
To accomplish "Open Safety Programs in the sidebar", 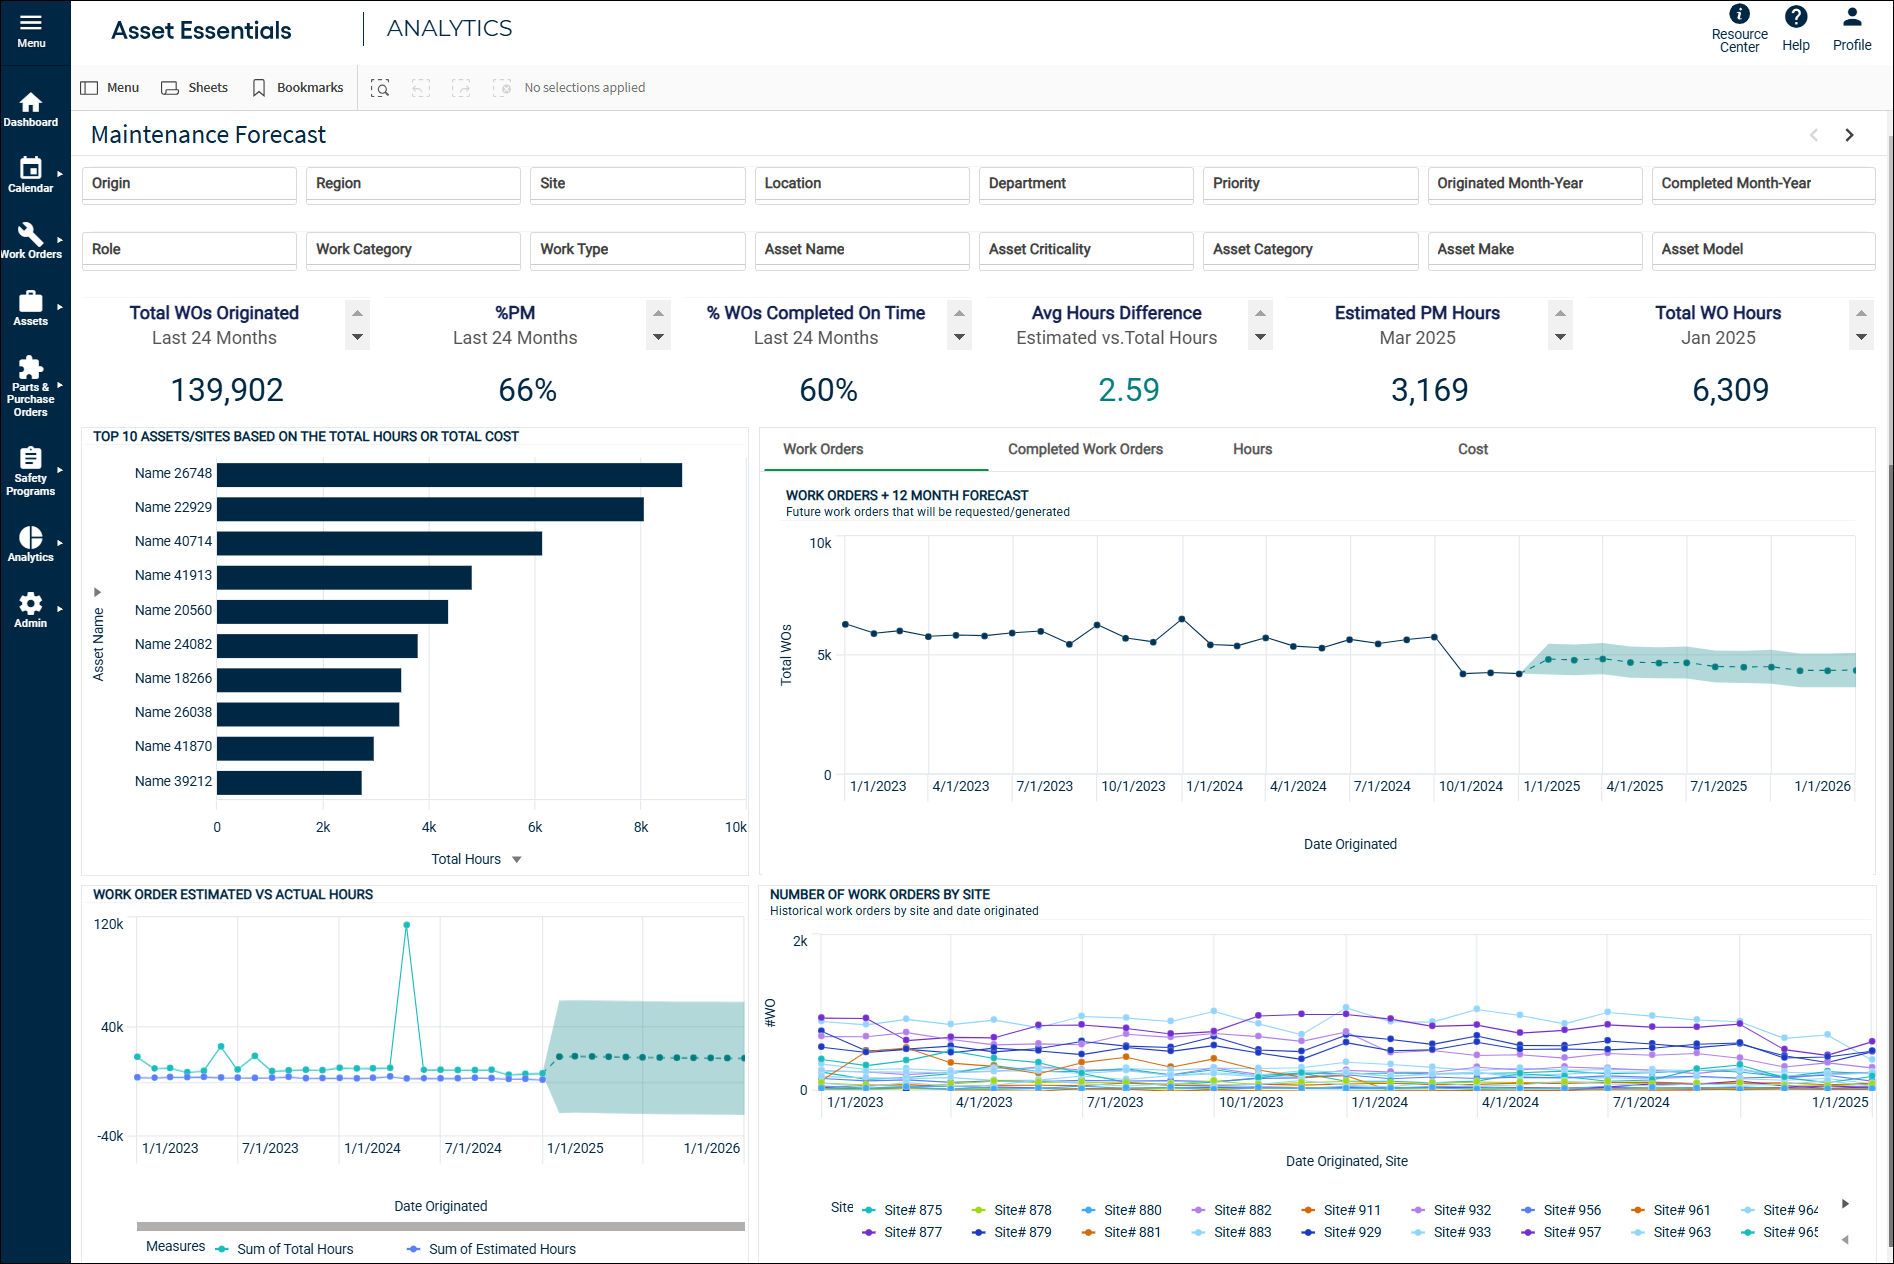I will coord(31,471).
